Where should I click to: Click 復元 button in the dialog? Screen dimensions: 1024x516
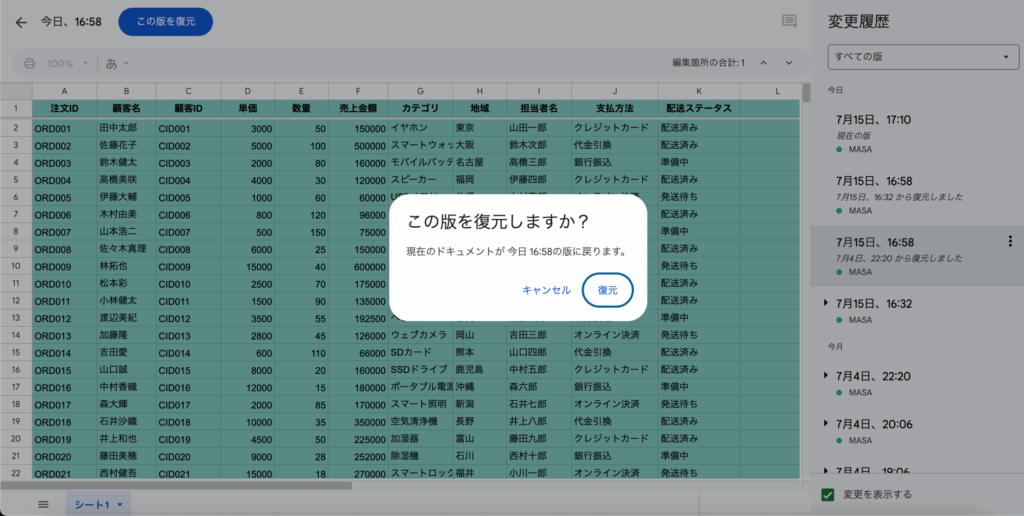(x=607, y=290)
